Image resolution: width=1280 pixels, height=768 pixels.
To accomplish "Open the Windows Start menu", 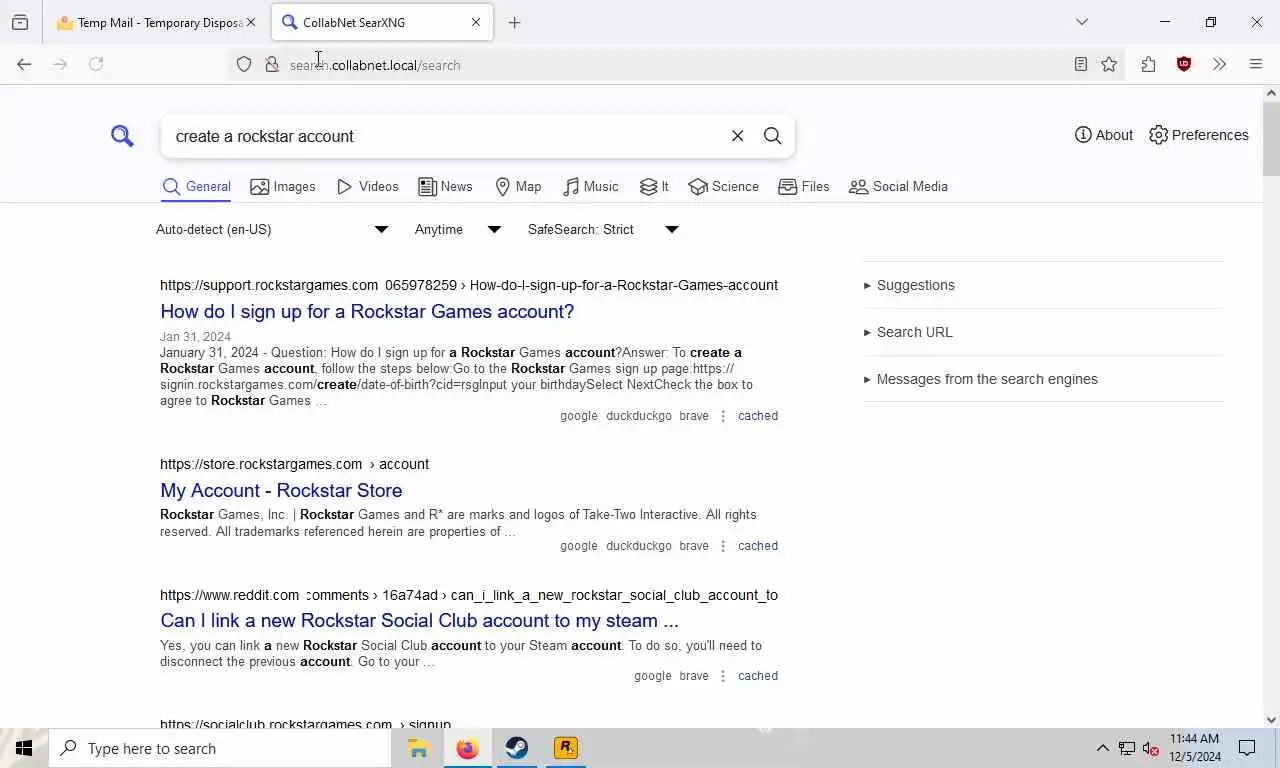I will [24, 748].
